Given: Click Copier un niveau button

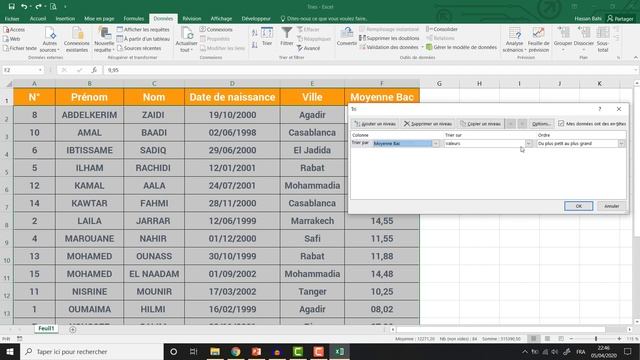Looking at the screenshot, I should (480, 124).
